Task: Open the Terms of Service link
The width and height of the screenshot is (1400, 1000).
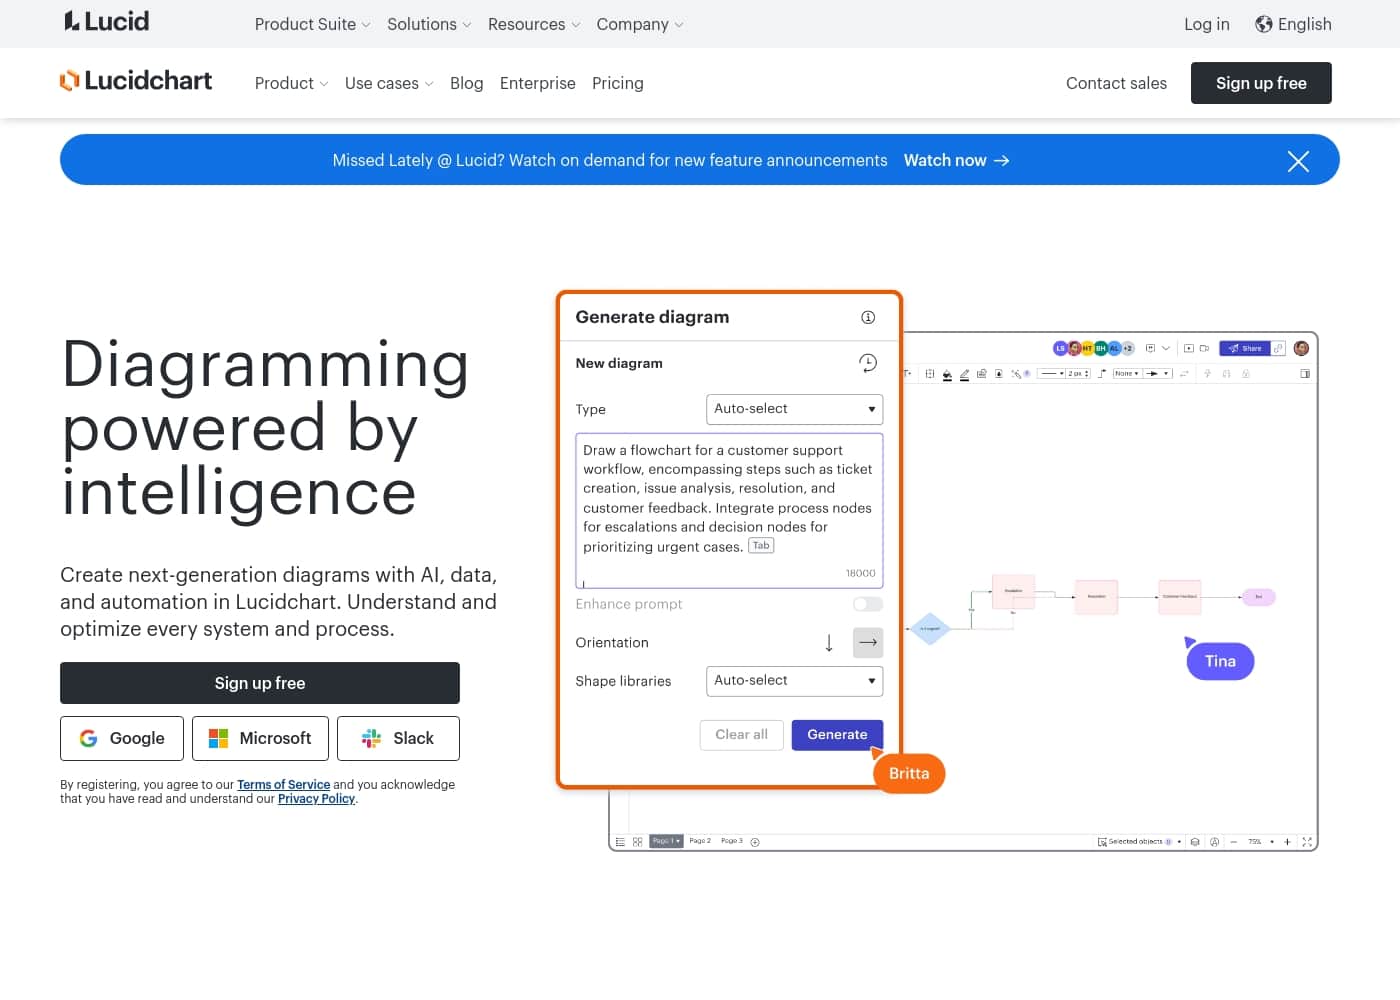Action: point(283,785)
